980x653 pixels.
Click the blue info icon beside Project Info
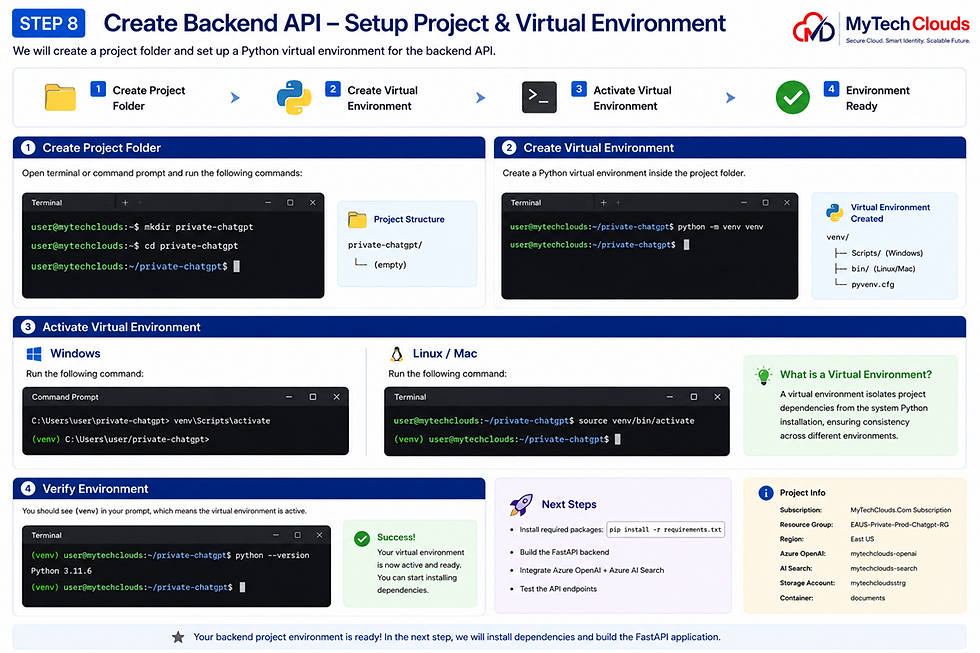click(x=766, y=493)
